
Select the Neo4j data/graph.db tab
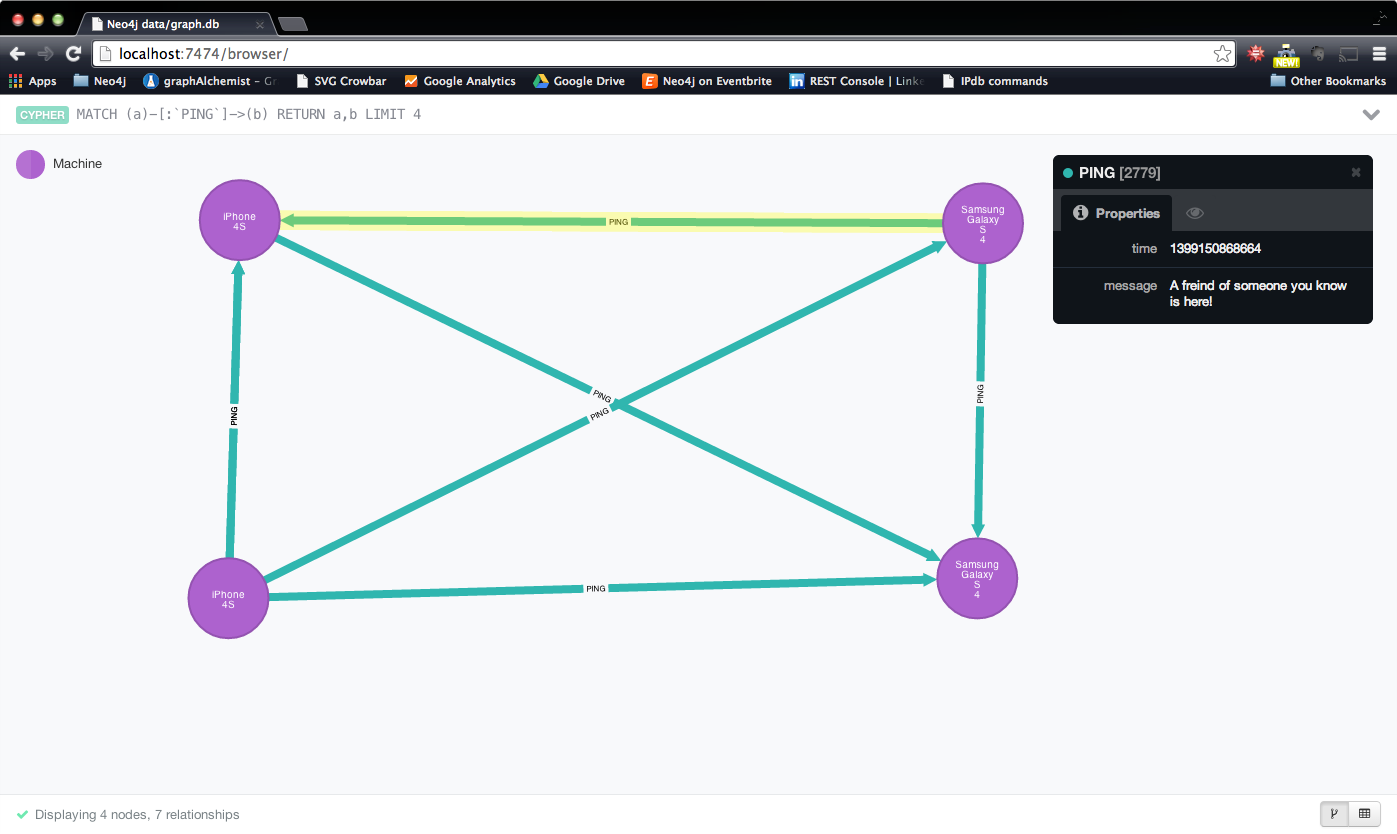coord(173,22)
